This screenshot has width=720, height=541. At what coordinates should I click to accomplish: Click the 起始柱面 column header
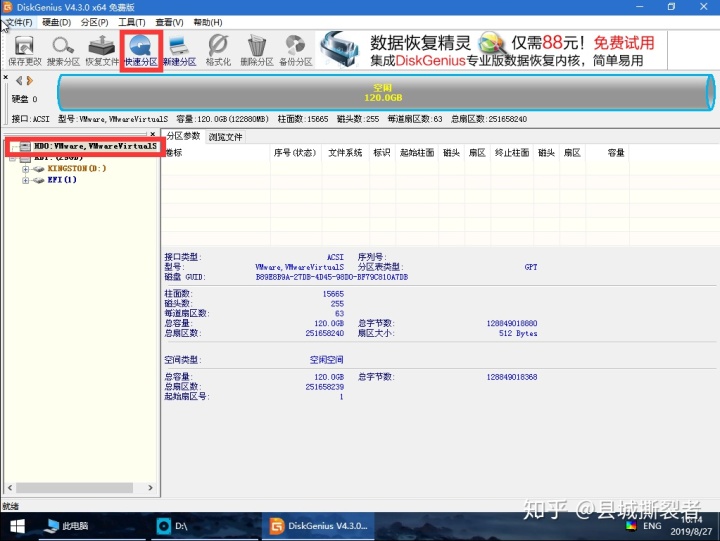coord(417,152)
